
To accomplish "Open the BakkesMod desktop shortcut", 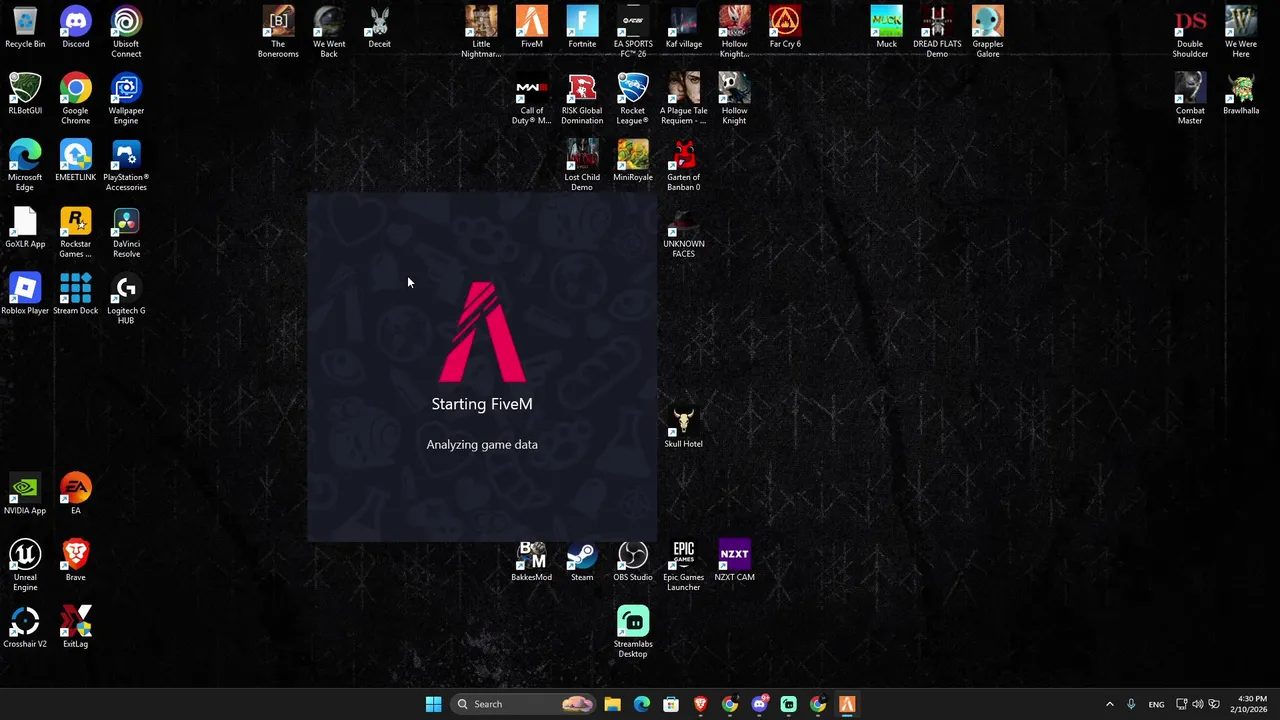I will [x=532, y=562].
